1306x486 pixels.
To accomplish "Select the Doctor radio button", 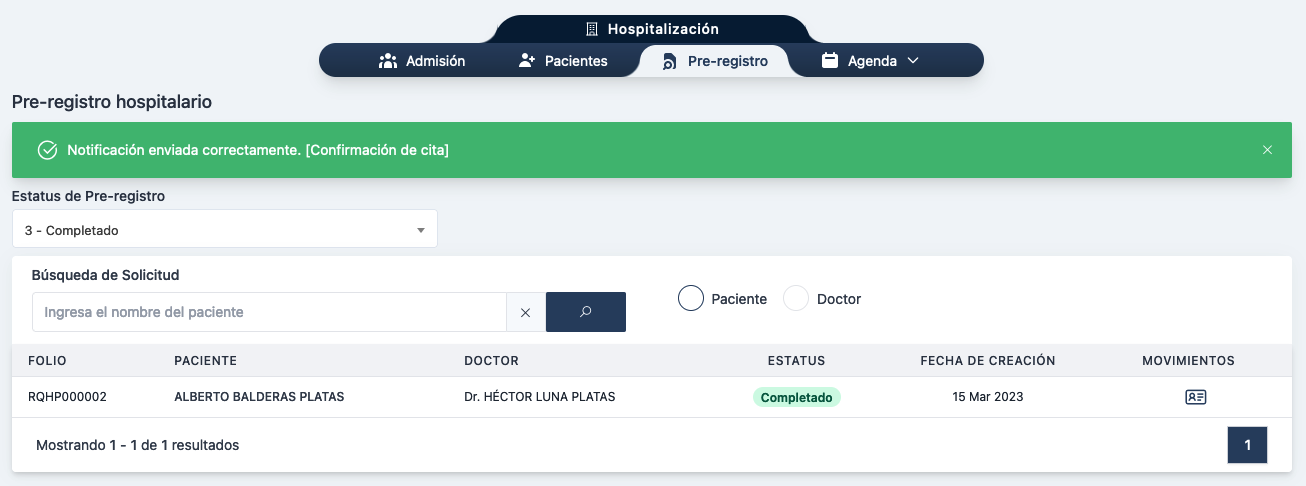I will [x=796, y=299].
